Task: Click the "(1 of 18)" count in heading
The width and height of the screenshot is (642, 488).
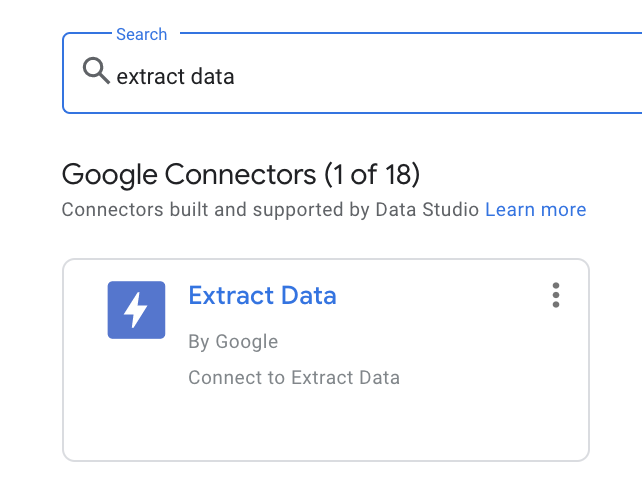Action: (371, 174)
